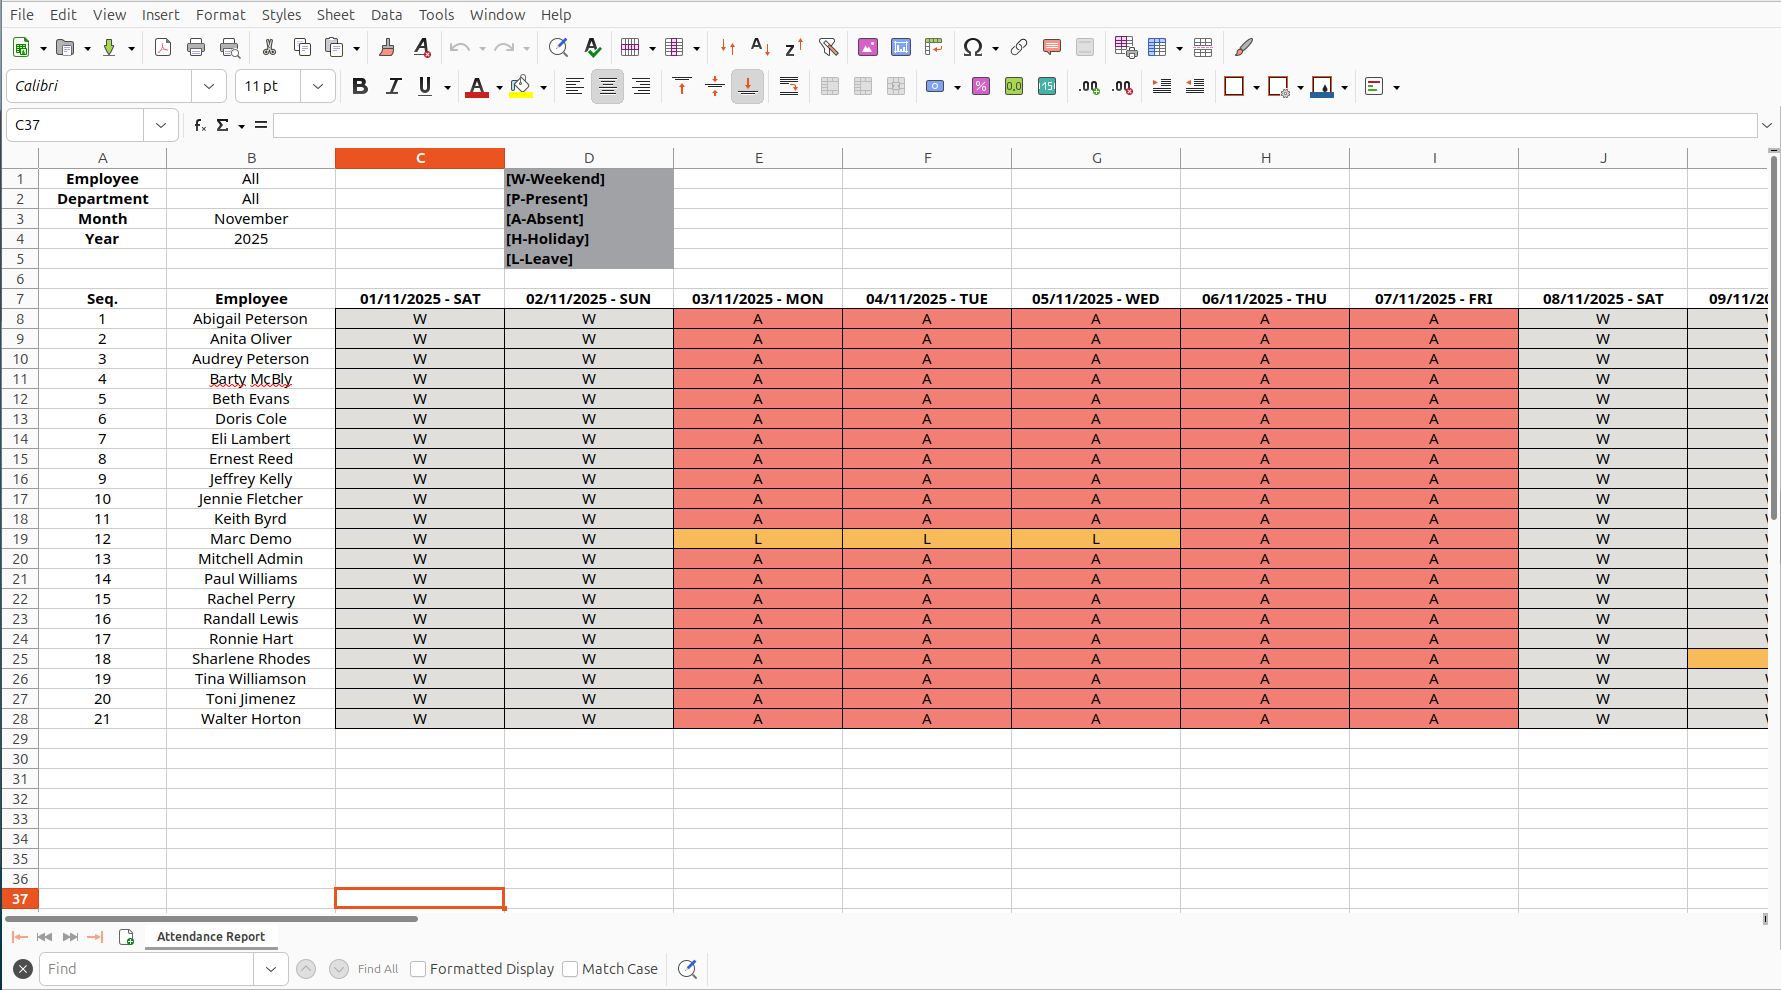Screen dimensions: 1781x990
Task: Toggle Bold formatting
Action: [360, 87]
